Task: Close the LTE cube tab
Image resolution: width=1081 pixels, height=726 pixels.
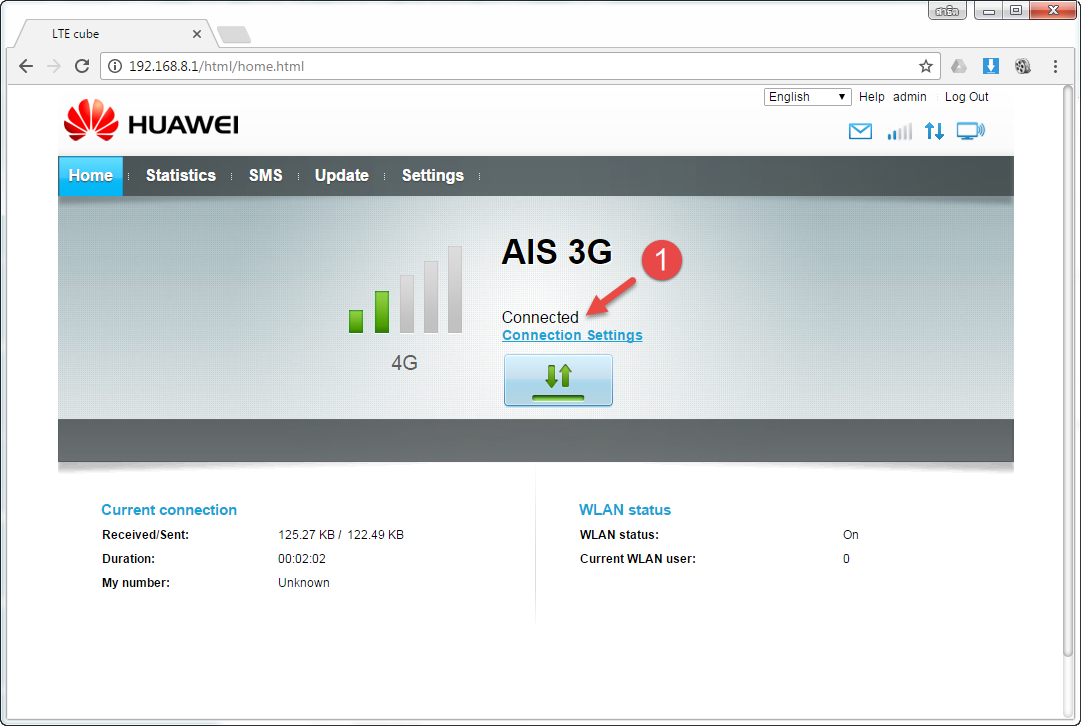Action: (x=196, y=34)
